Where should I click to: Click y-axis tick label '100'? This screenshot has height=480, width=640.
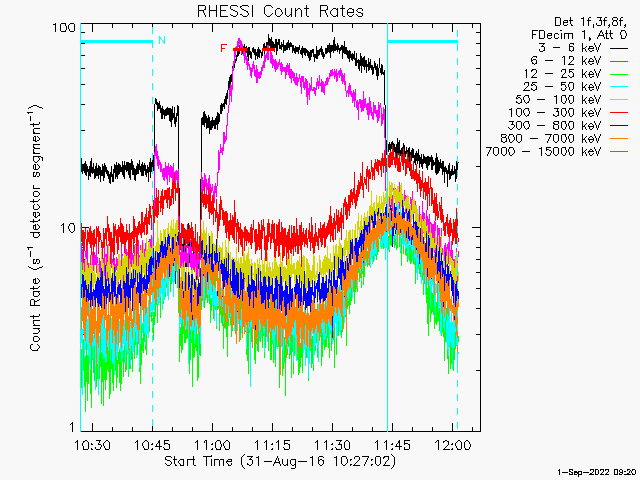tap(64, 28)
